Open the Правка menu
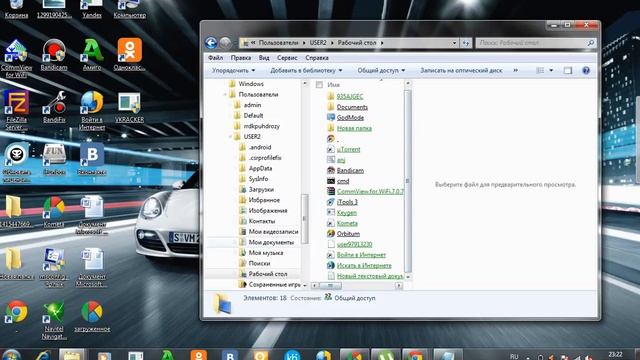 (x=240, y=58)
